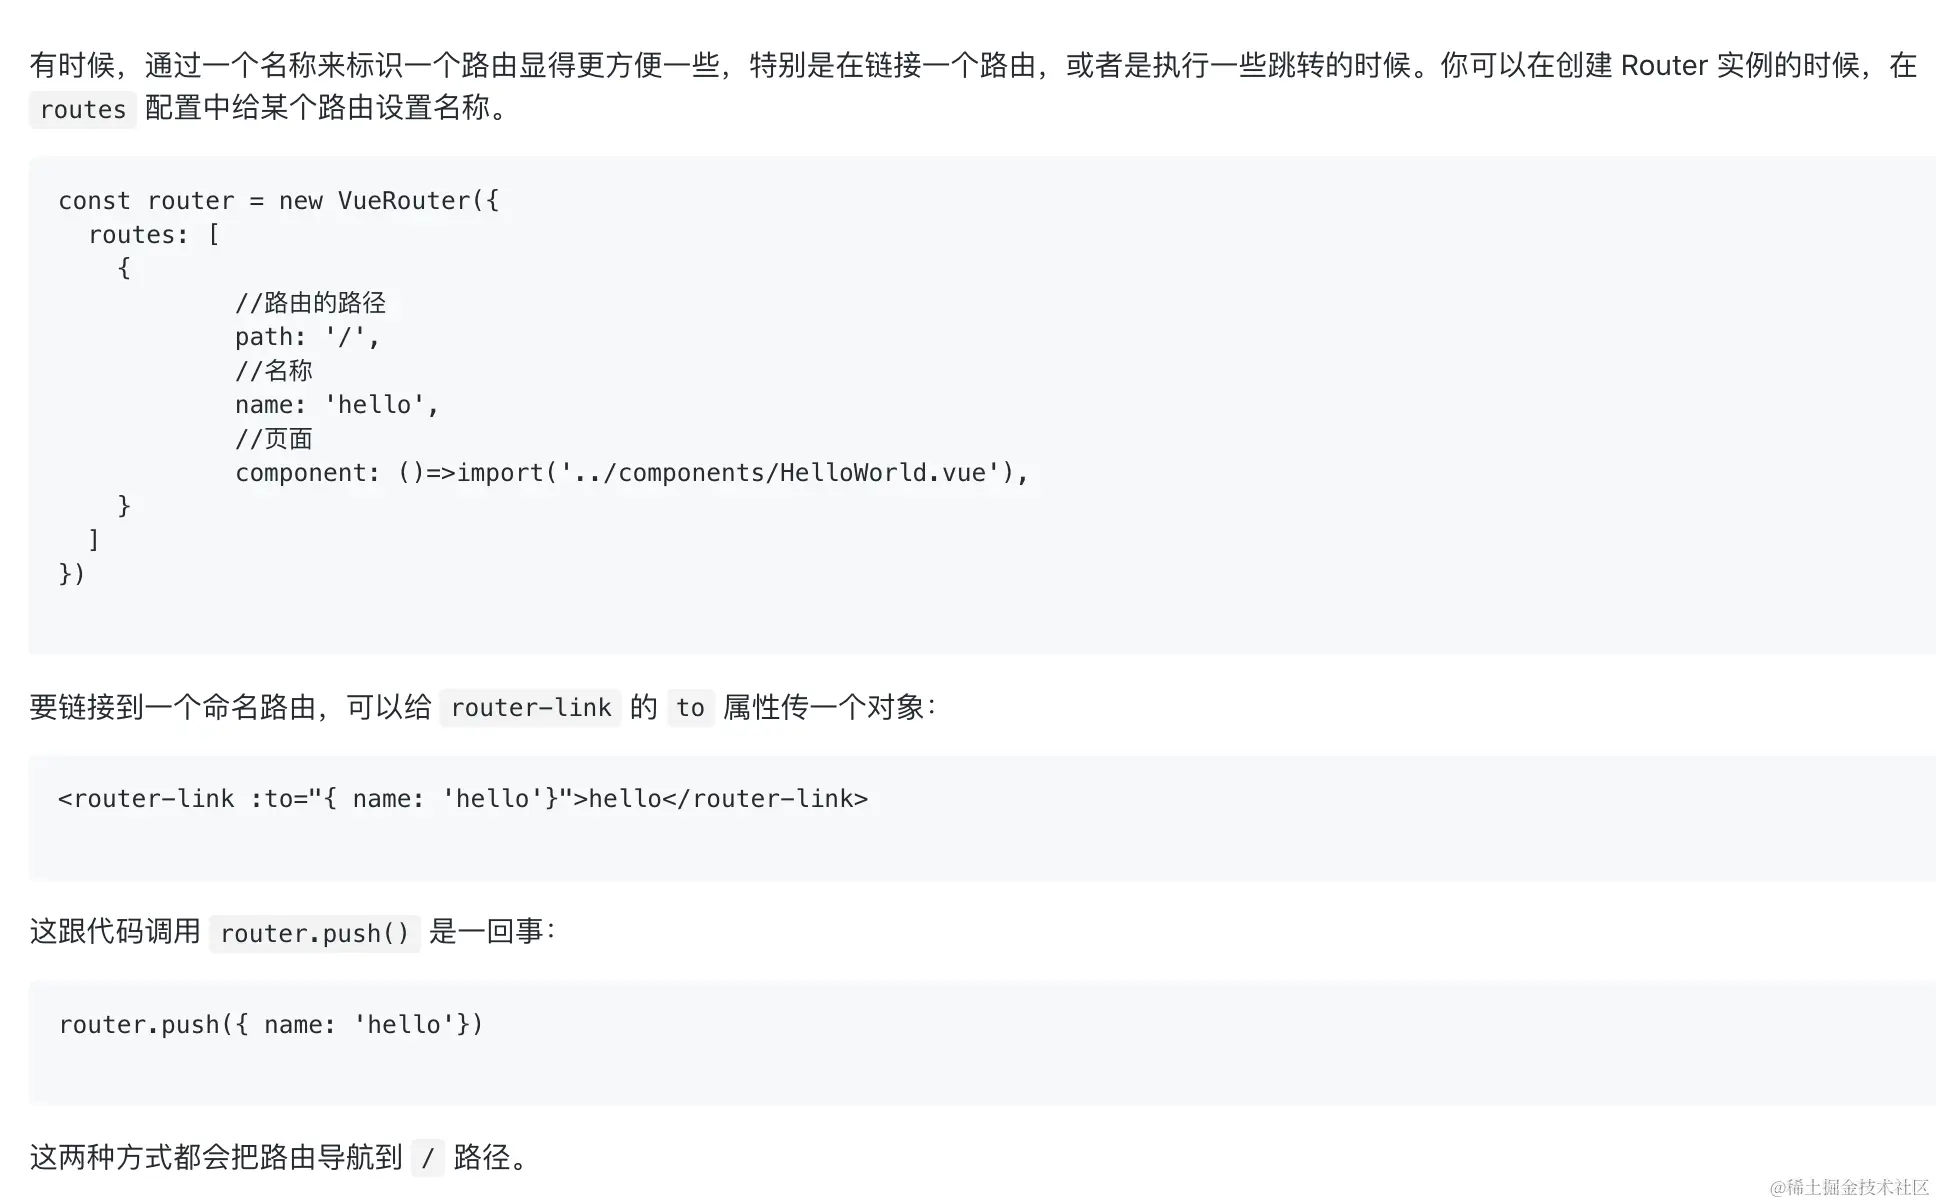Click the 'router.push()' inline code tag
Viewport: 1936px width, 1204px height.
point(314,933)
